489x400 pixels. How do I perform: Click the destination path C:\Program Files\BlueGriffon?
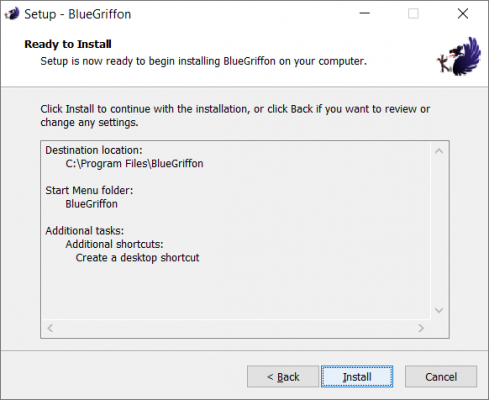pos(134,164)
